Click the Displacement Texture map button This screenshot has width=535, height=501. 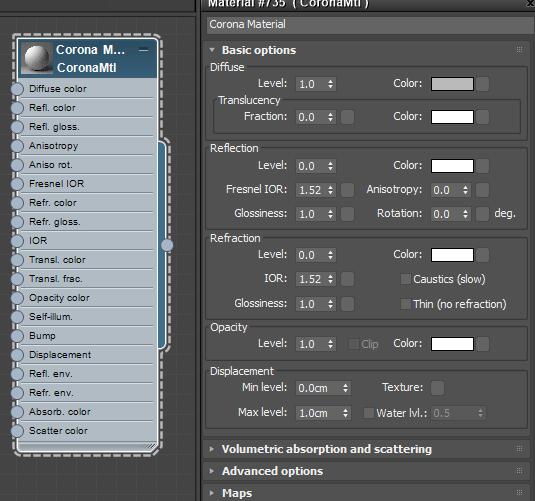(437, 388)
